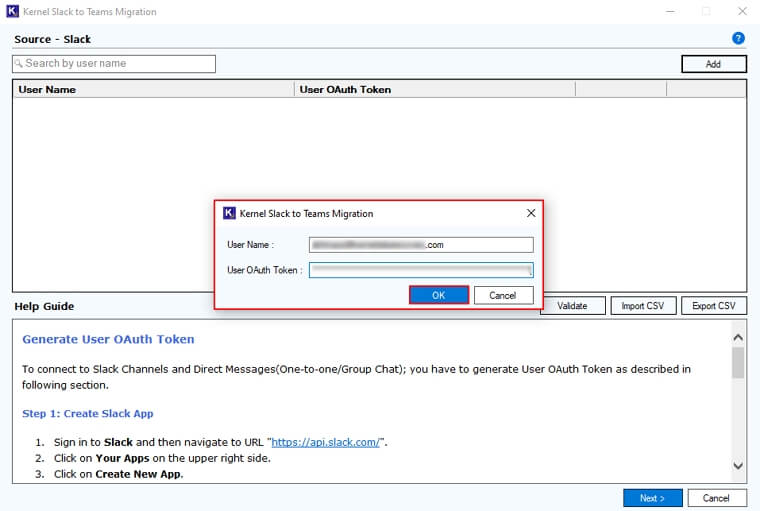The width and height of the screenshot is (760, 511).
Task: Confirm the credentials with the OK button
Action: click(439, 296)
